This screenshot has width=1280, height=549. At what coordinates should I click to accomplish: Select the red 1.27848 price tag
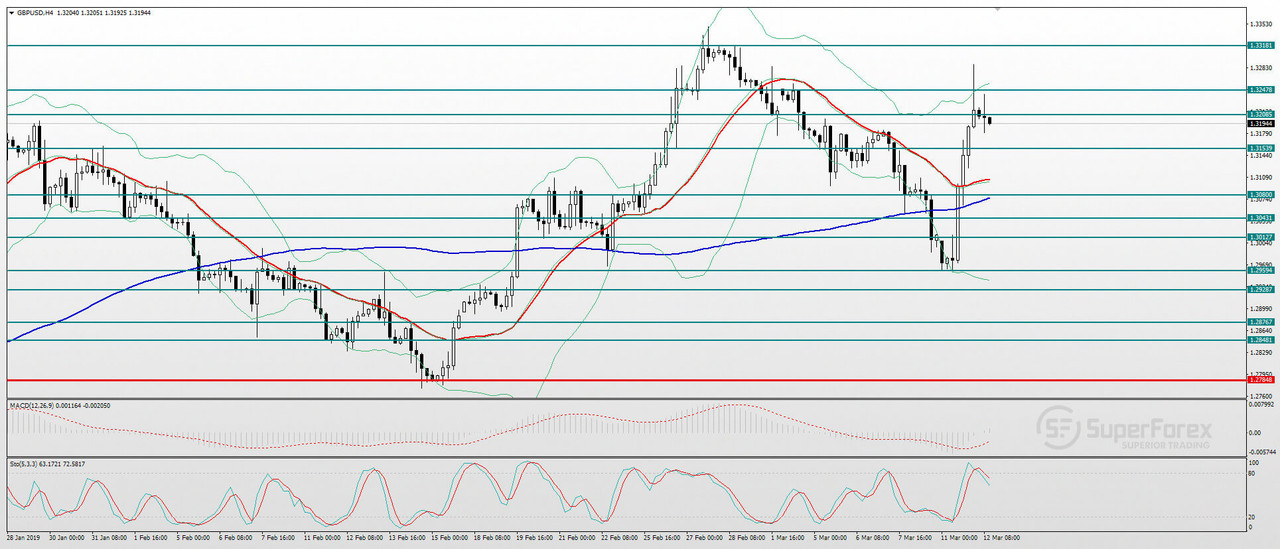(1260, 380)
